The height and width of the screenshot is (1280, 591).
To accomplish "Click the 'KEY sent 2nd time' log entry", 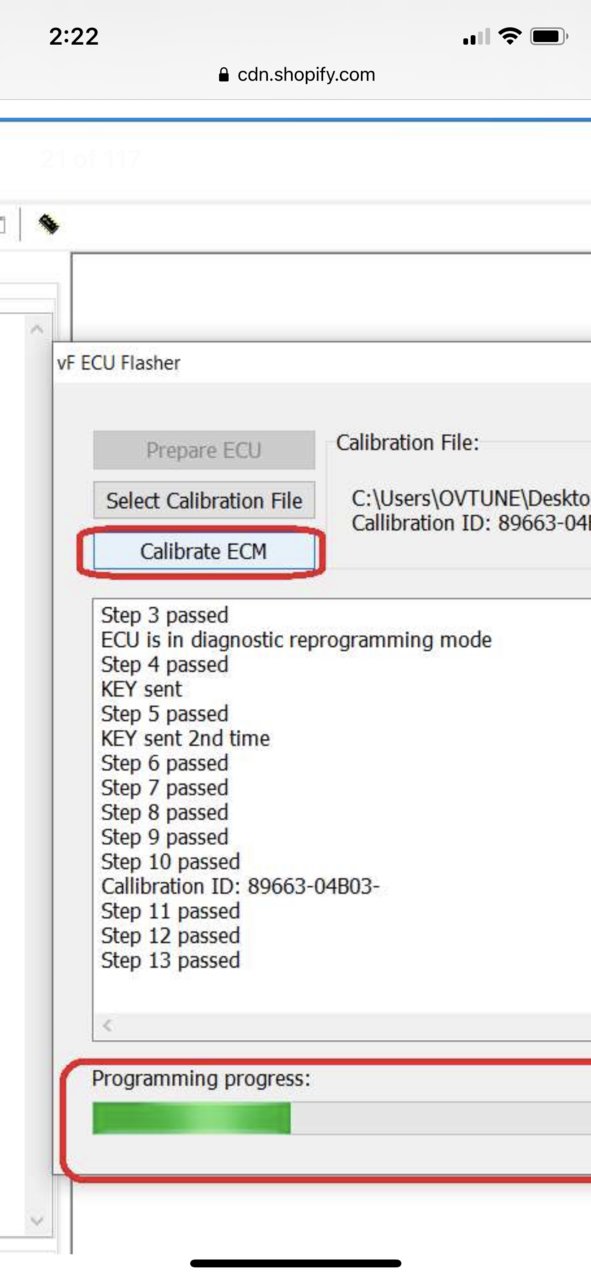I will [x=185, y=739].
